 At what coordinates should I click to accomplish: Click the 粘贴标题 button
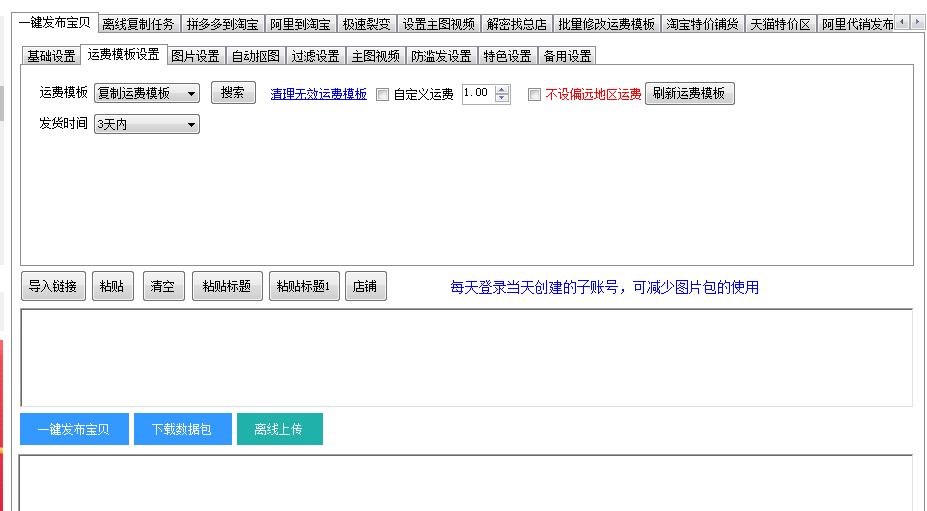coord(227,286)
